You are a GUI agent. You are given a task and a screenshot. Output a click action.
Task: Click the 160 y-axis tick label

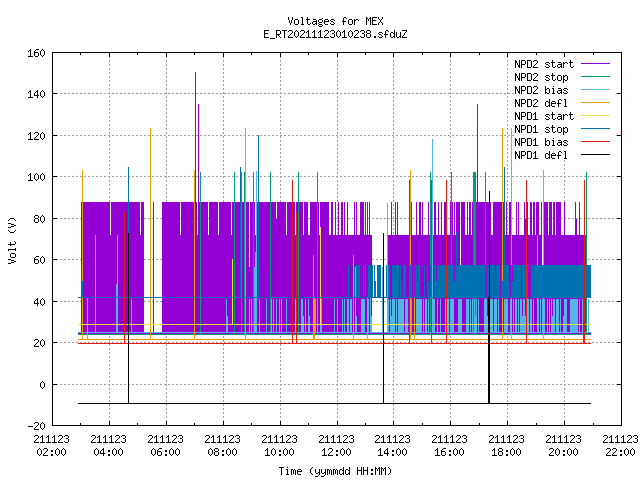tap(36, 53)
